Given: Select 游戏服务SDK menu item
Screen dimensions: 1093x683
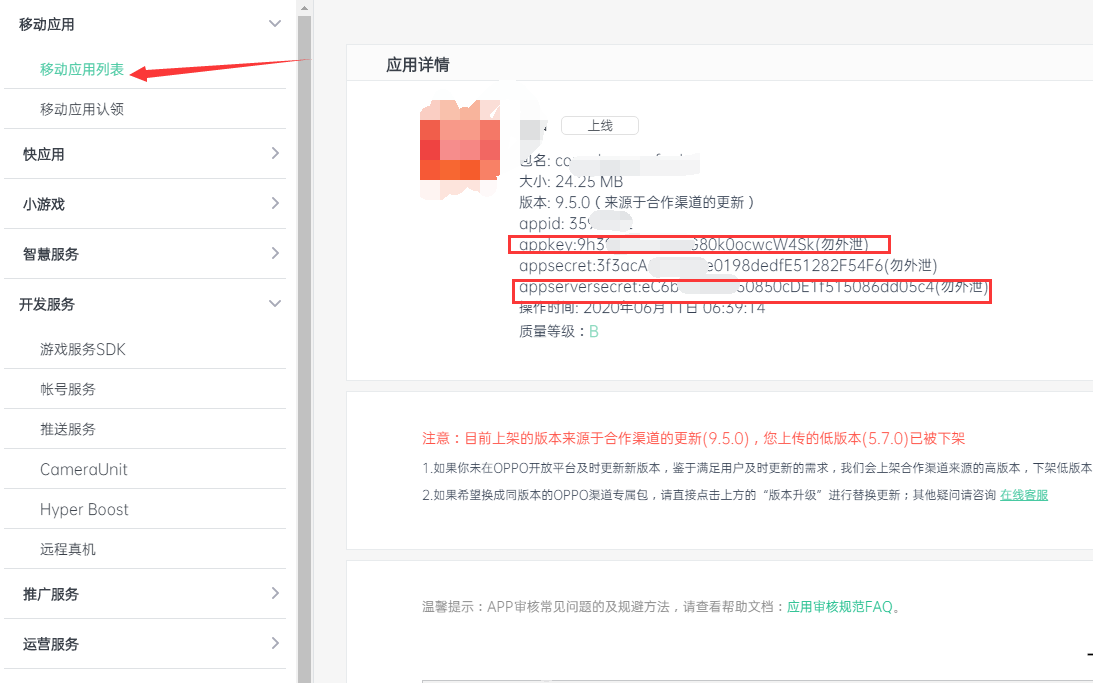Looking at the screenshot, I should point(82,349).
